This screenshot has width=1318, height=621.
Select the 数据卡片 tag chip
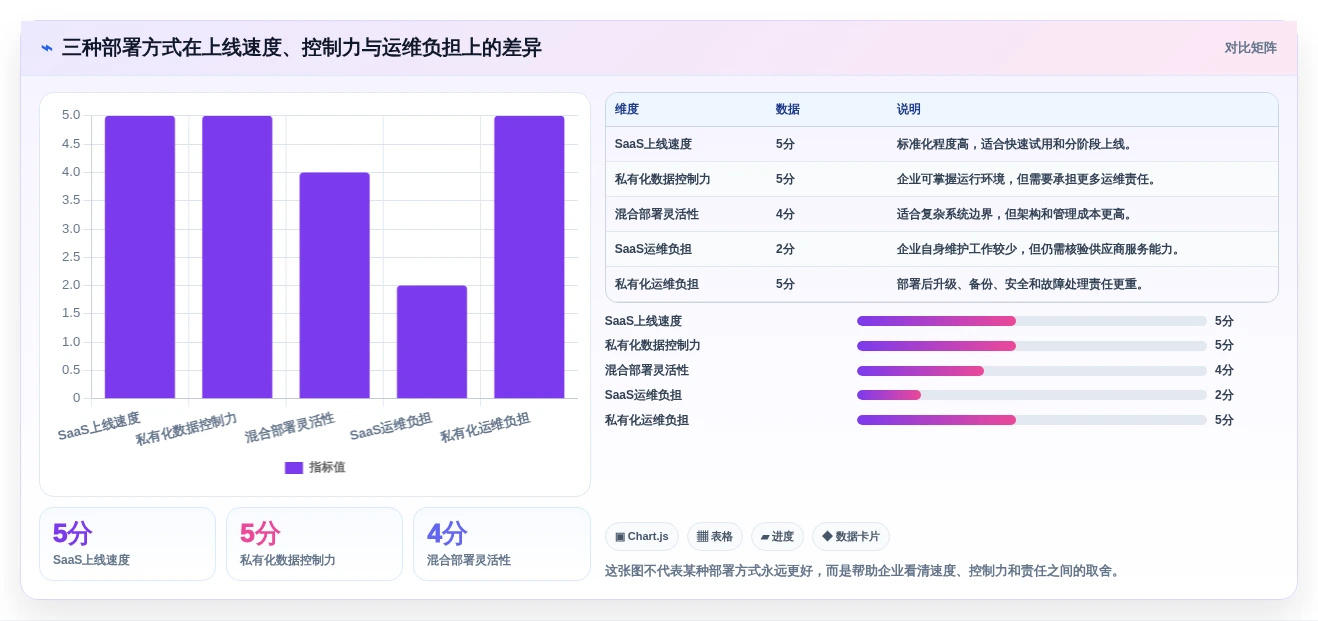click(851, 537)
